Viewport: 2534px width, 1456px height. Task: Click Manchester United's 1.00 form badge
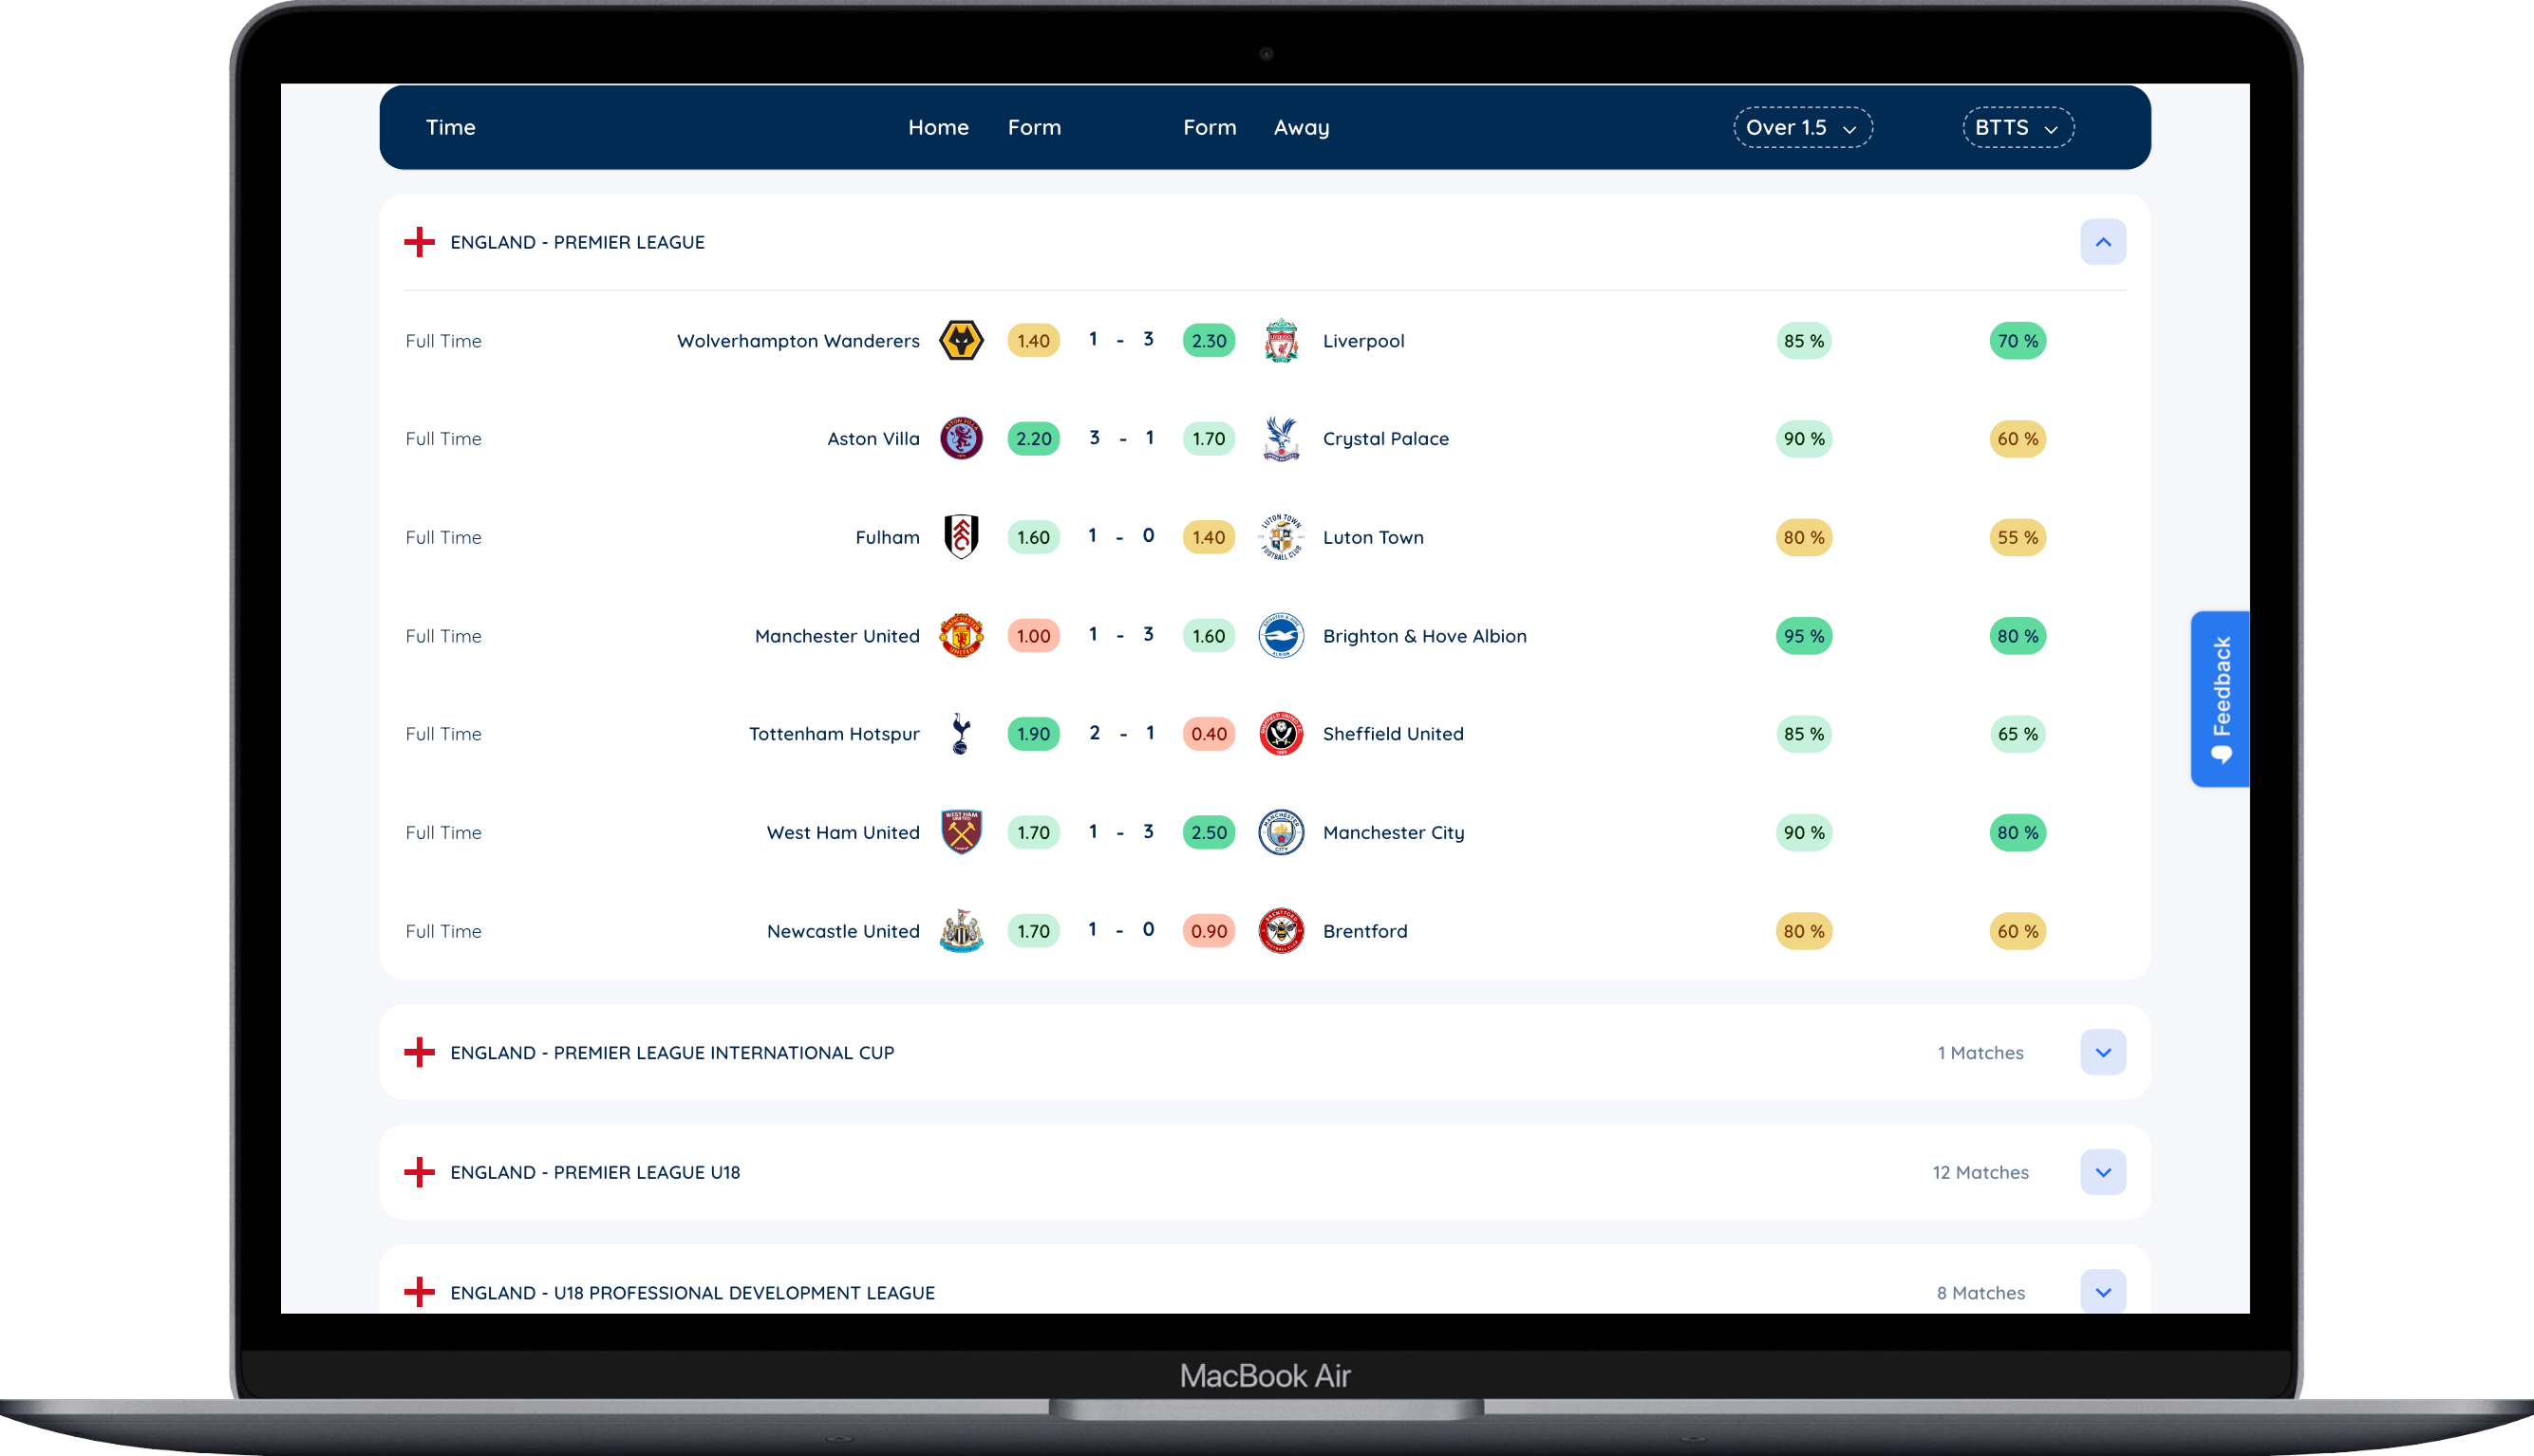(x=1033, y=636)
